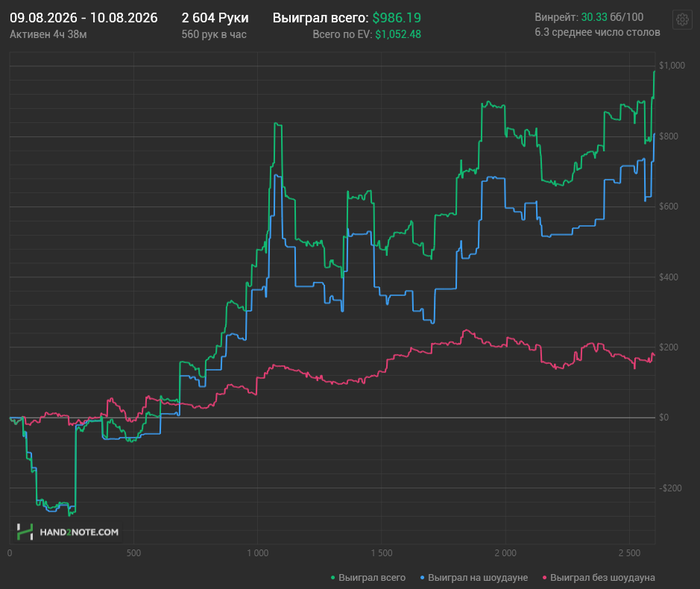Click the winrate value 30.33 бб/100
The height and width of the screenshot is (589, 700).
pos(612,17)
